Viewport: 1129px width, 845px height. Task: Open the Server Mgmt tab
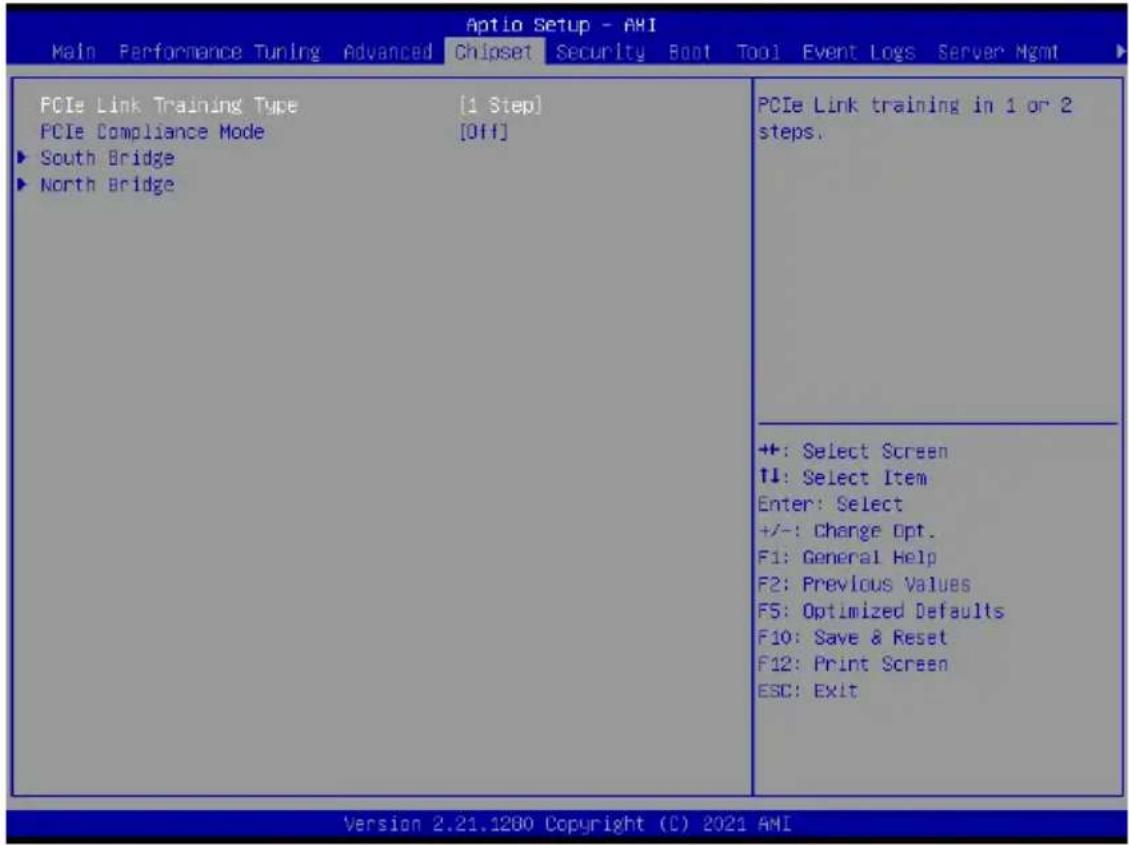(x=998, y=53)
